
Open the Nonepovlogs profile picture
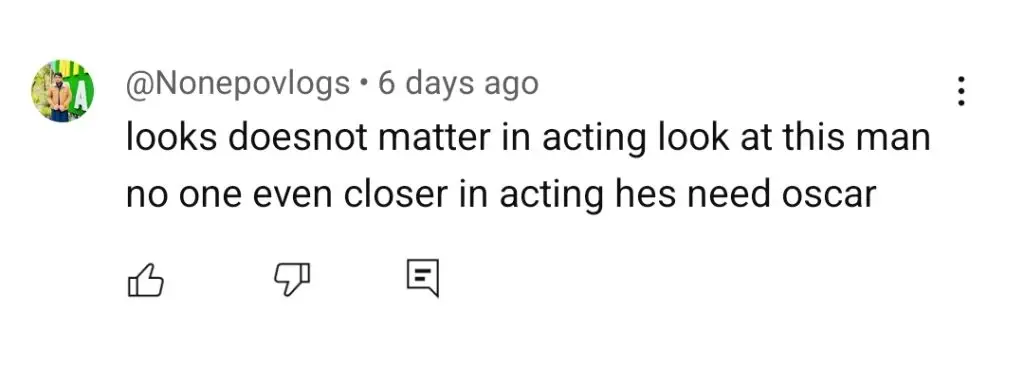pos(63,91)
